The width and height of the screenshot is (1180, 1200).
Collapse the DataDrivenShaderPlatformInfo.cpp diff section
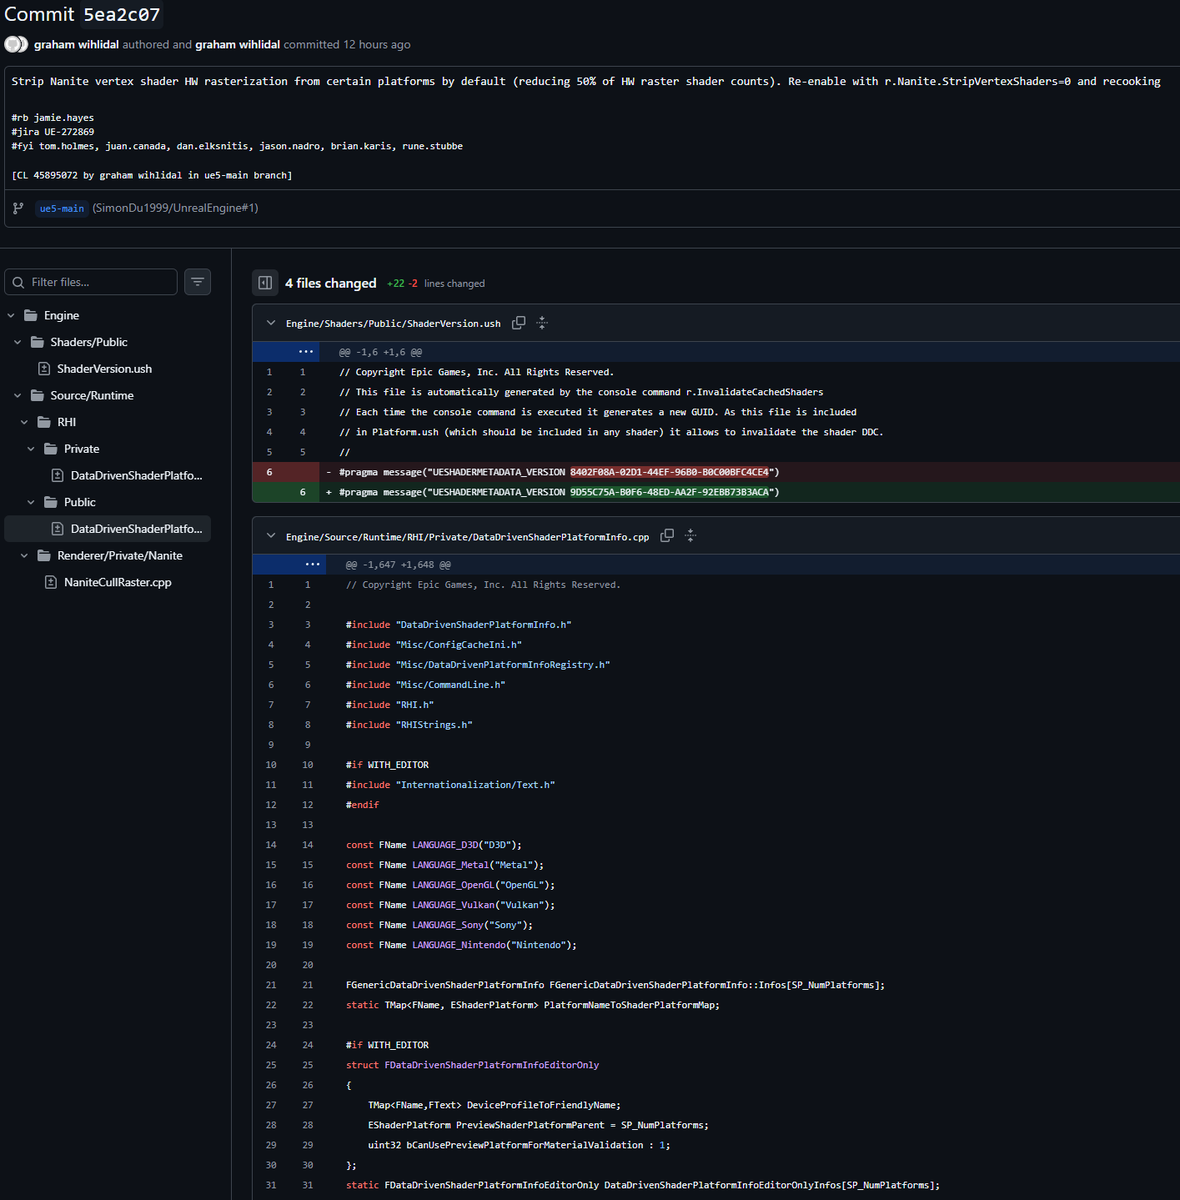click(270, 536)
